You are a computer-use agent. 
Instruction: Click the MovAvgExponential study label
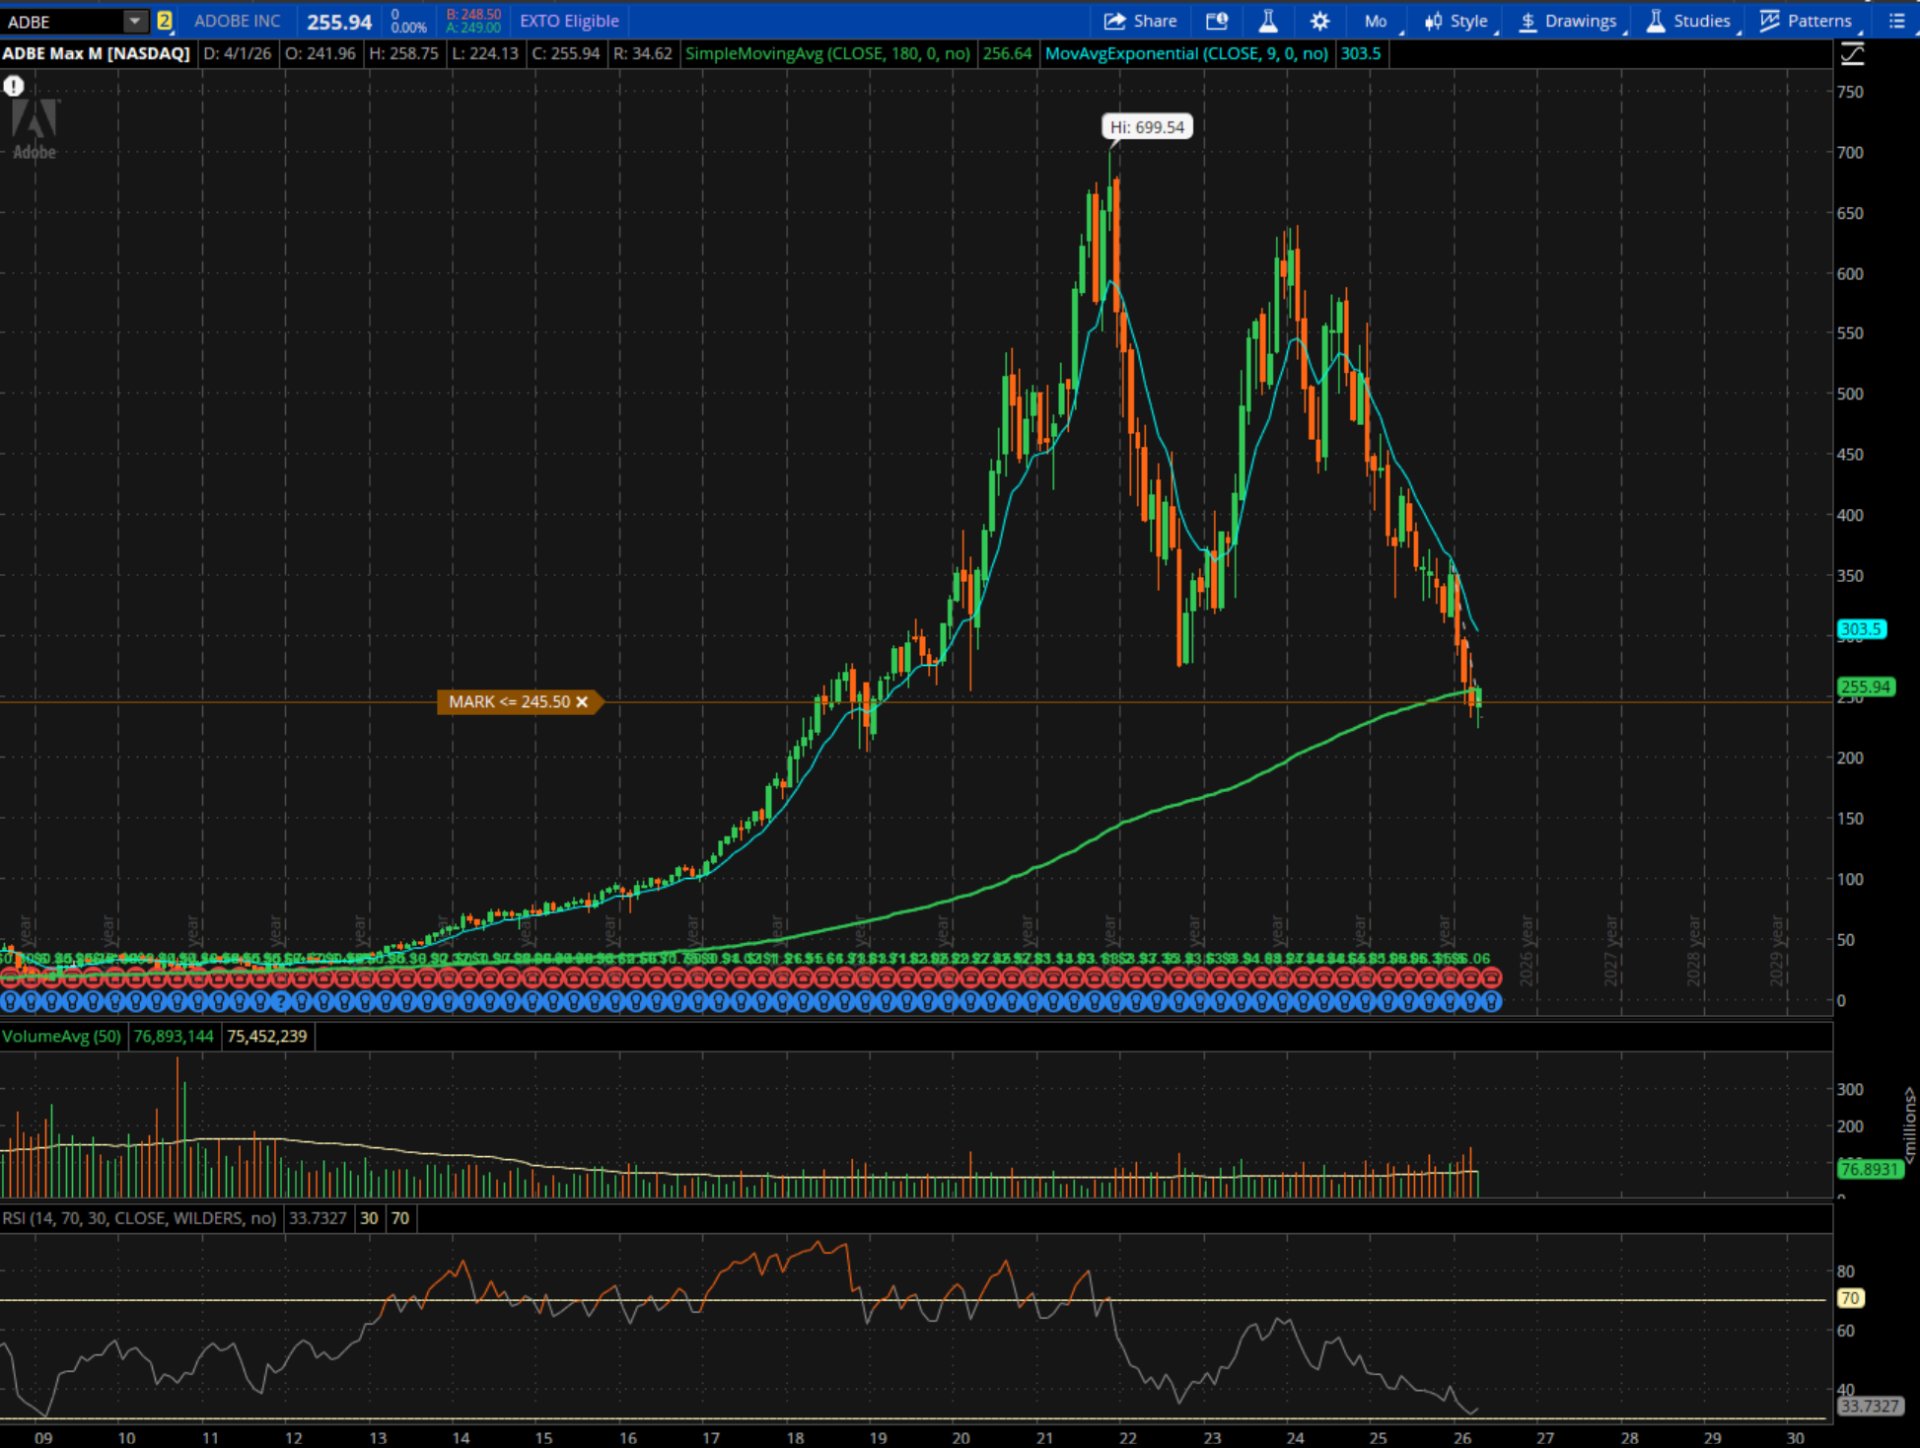(1186, 54)
